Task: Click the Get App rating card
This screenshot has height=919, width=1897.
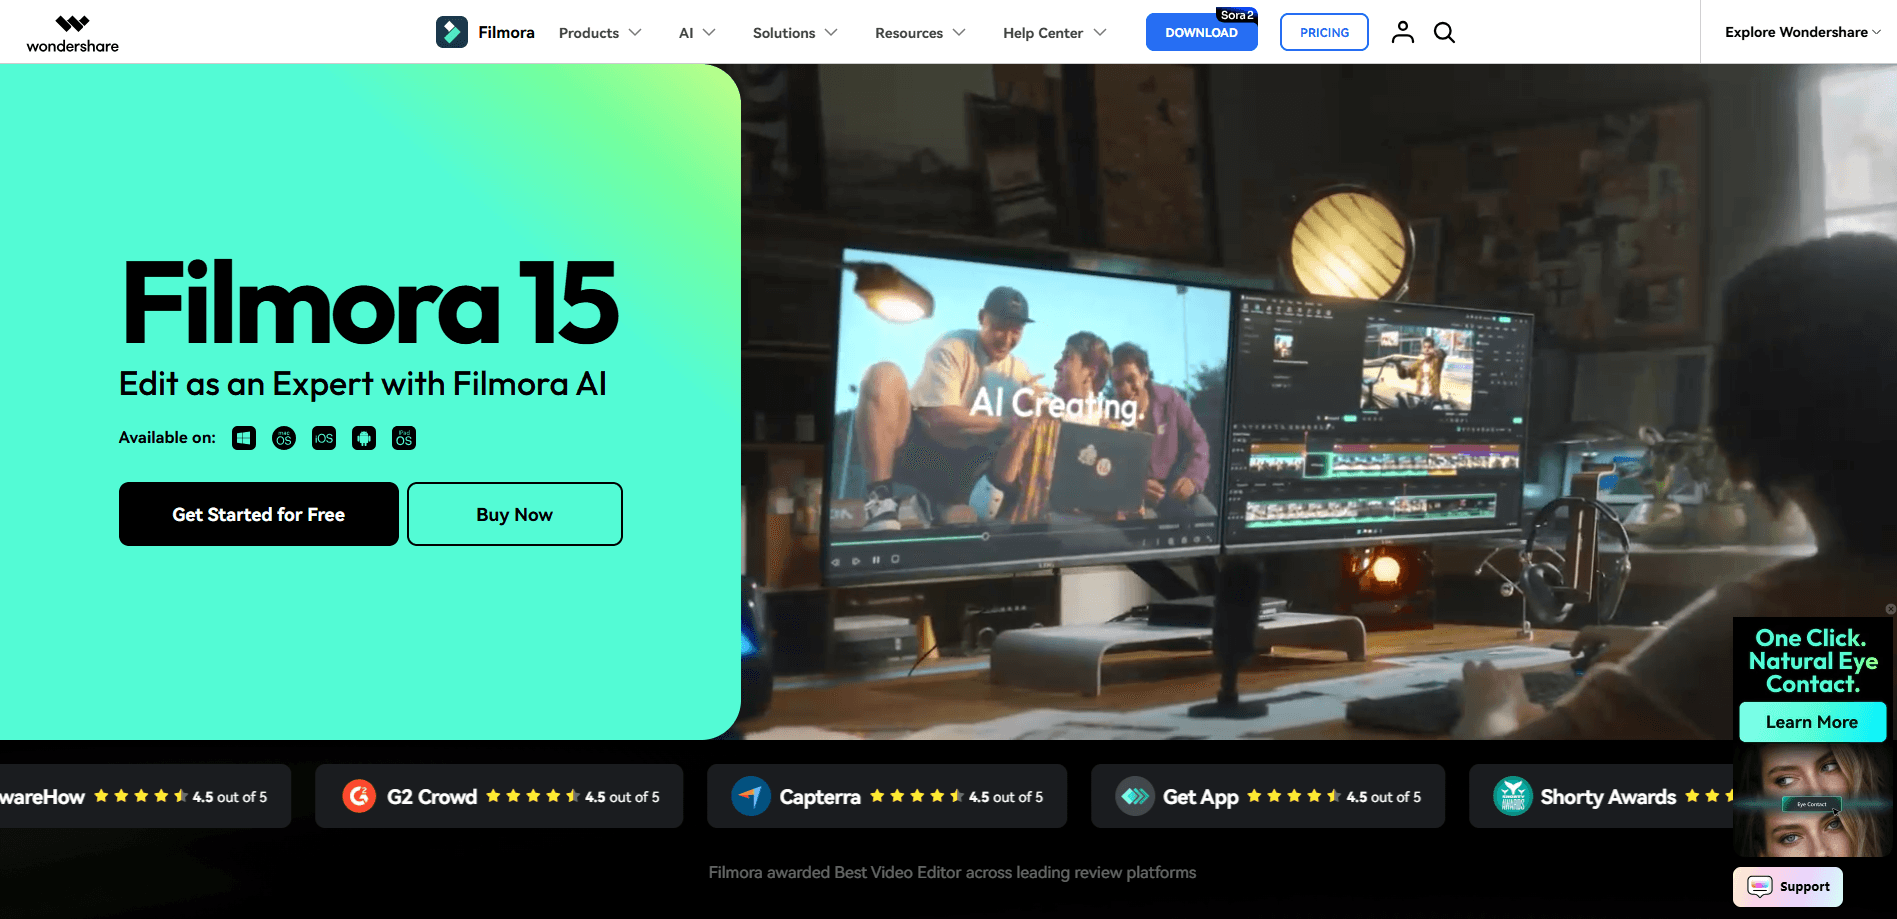Action: 1268,796
